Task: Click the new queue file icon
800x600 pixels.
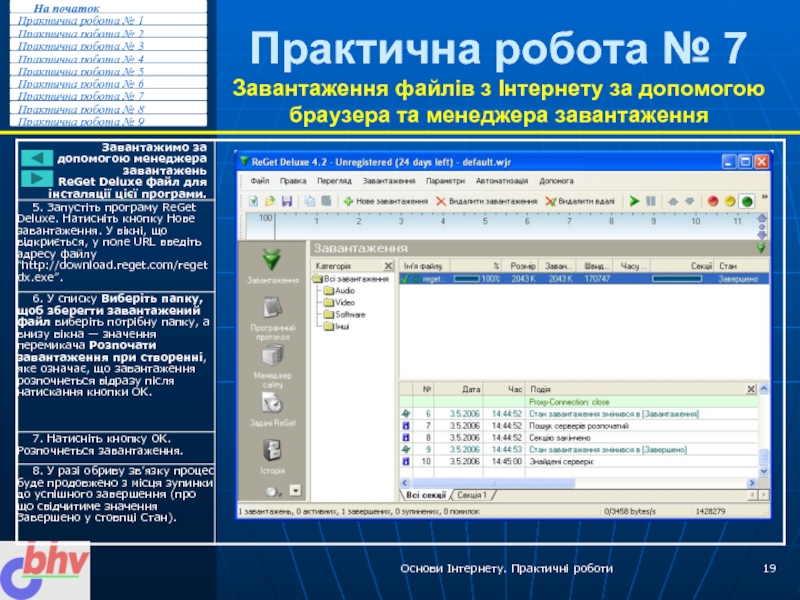Action: pyautogui.click(x=253, y=202)
